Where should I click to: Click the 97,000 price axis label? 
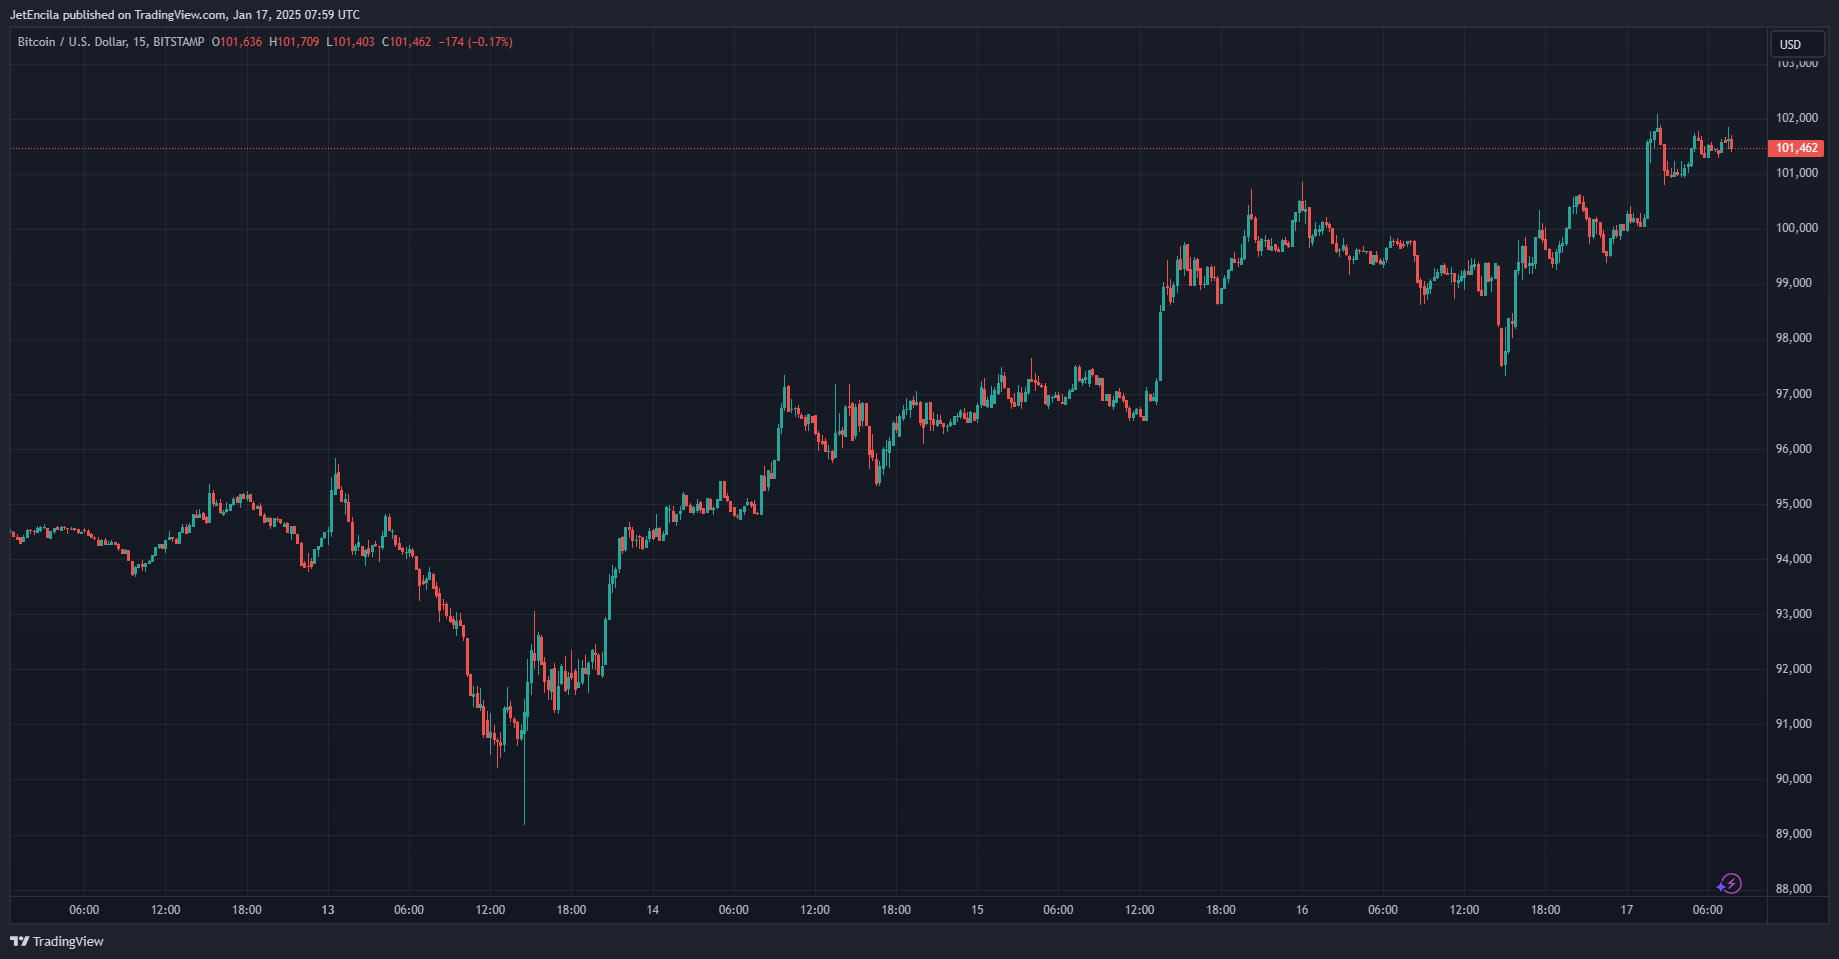[1794, 394]
